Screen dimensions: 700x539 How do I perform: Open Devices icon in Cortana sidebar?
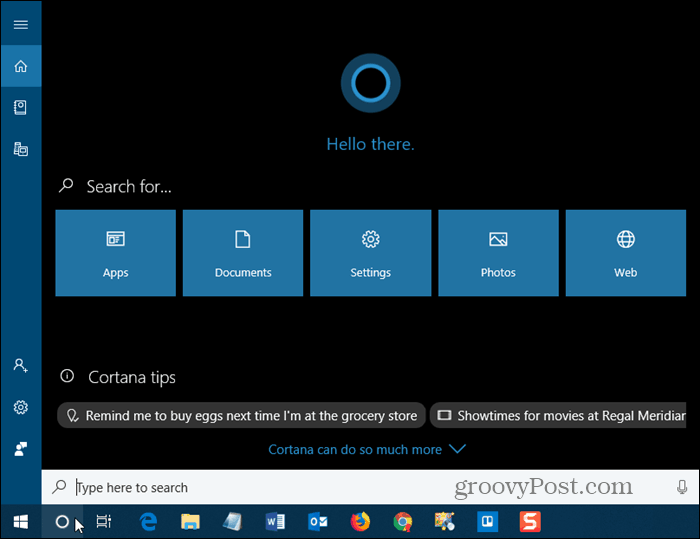click(21, 149)
